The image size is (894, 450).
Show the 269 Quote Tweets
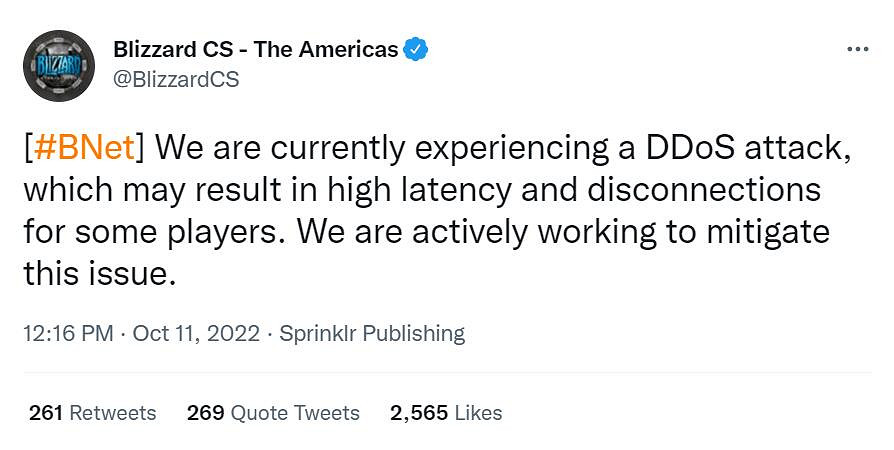tap(272, 412)
